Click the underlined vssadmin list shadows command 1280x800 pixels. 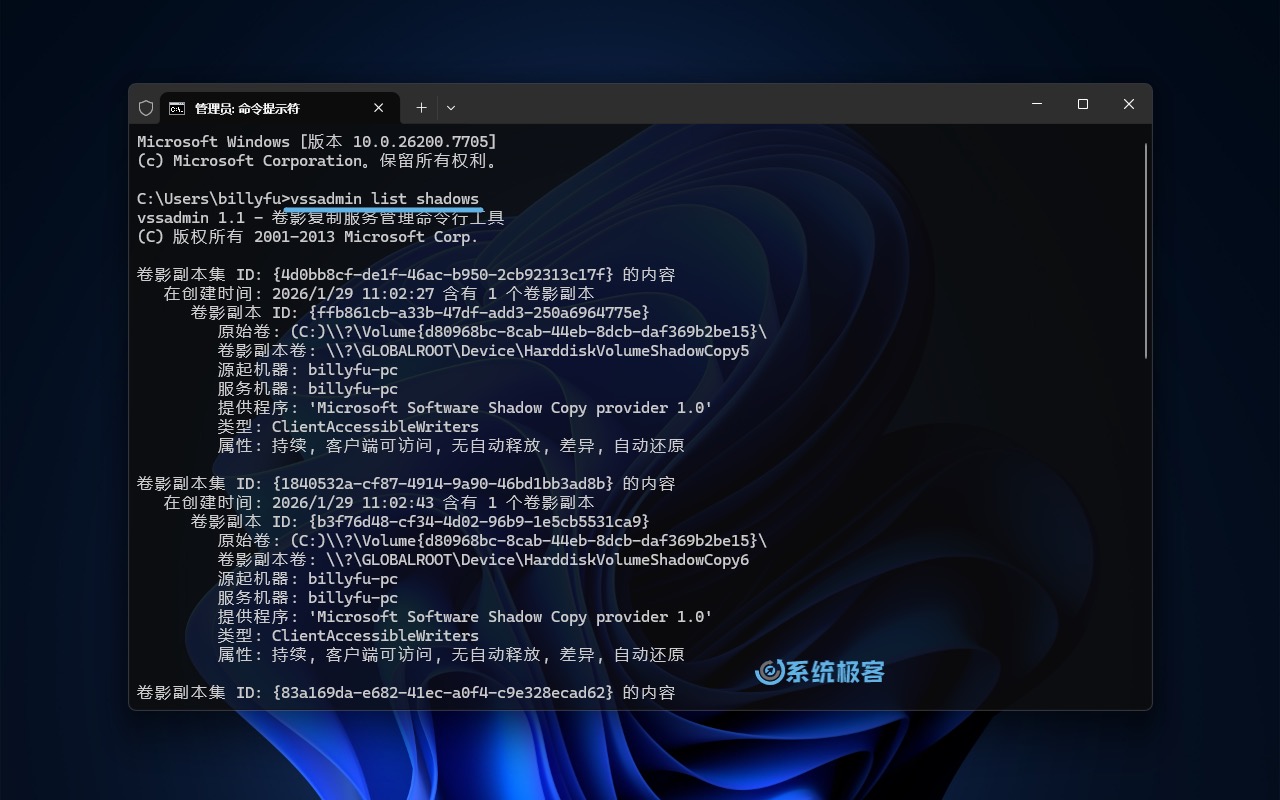(x=384, y=198)
